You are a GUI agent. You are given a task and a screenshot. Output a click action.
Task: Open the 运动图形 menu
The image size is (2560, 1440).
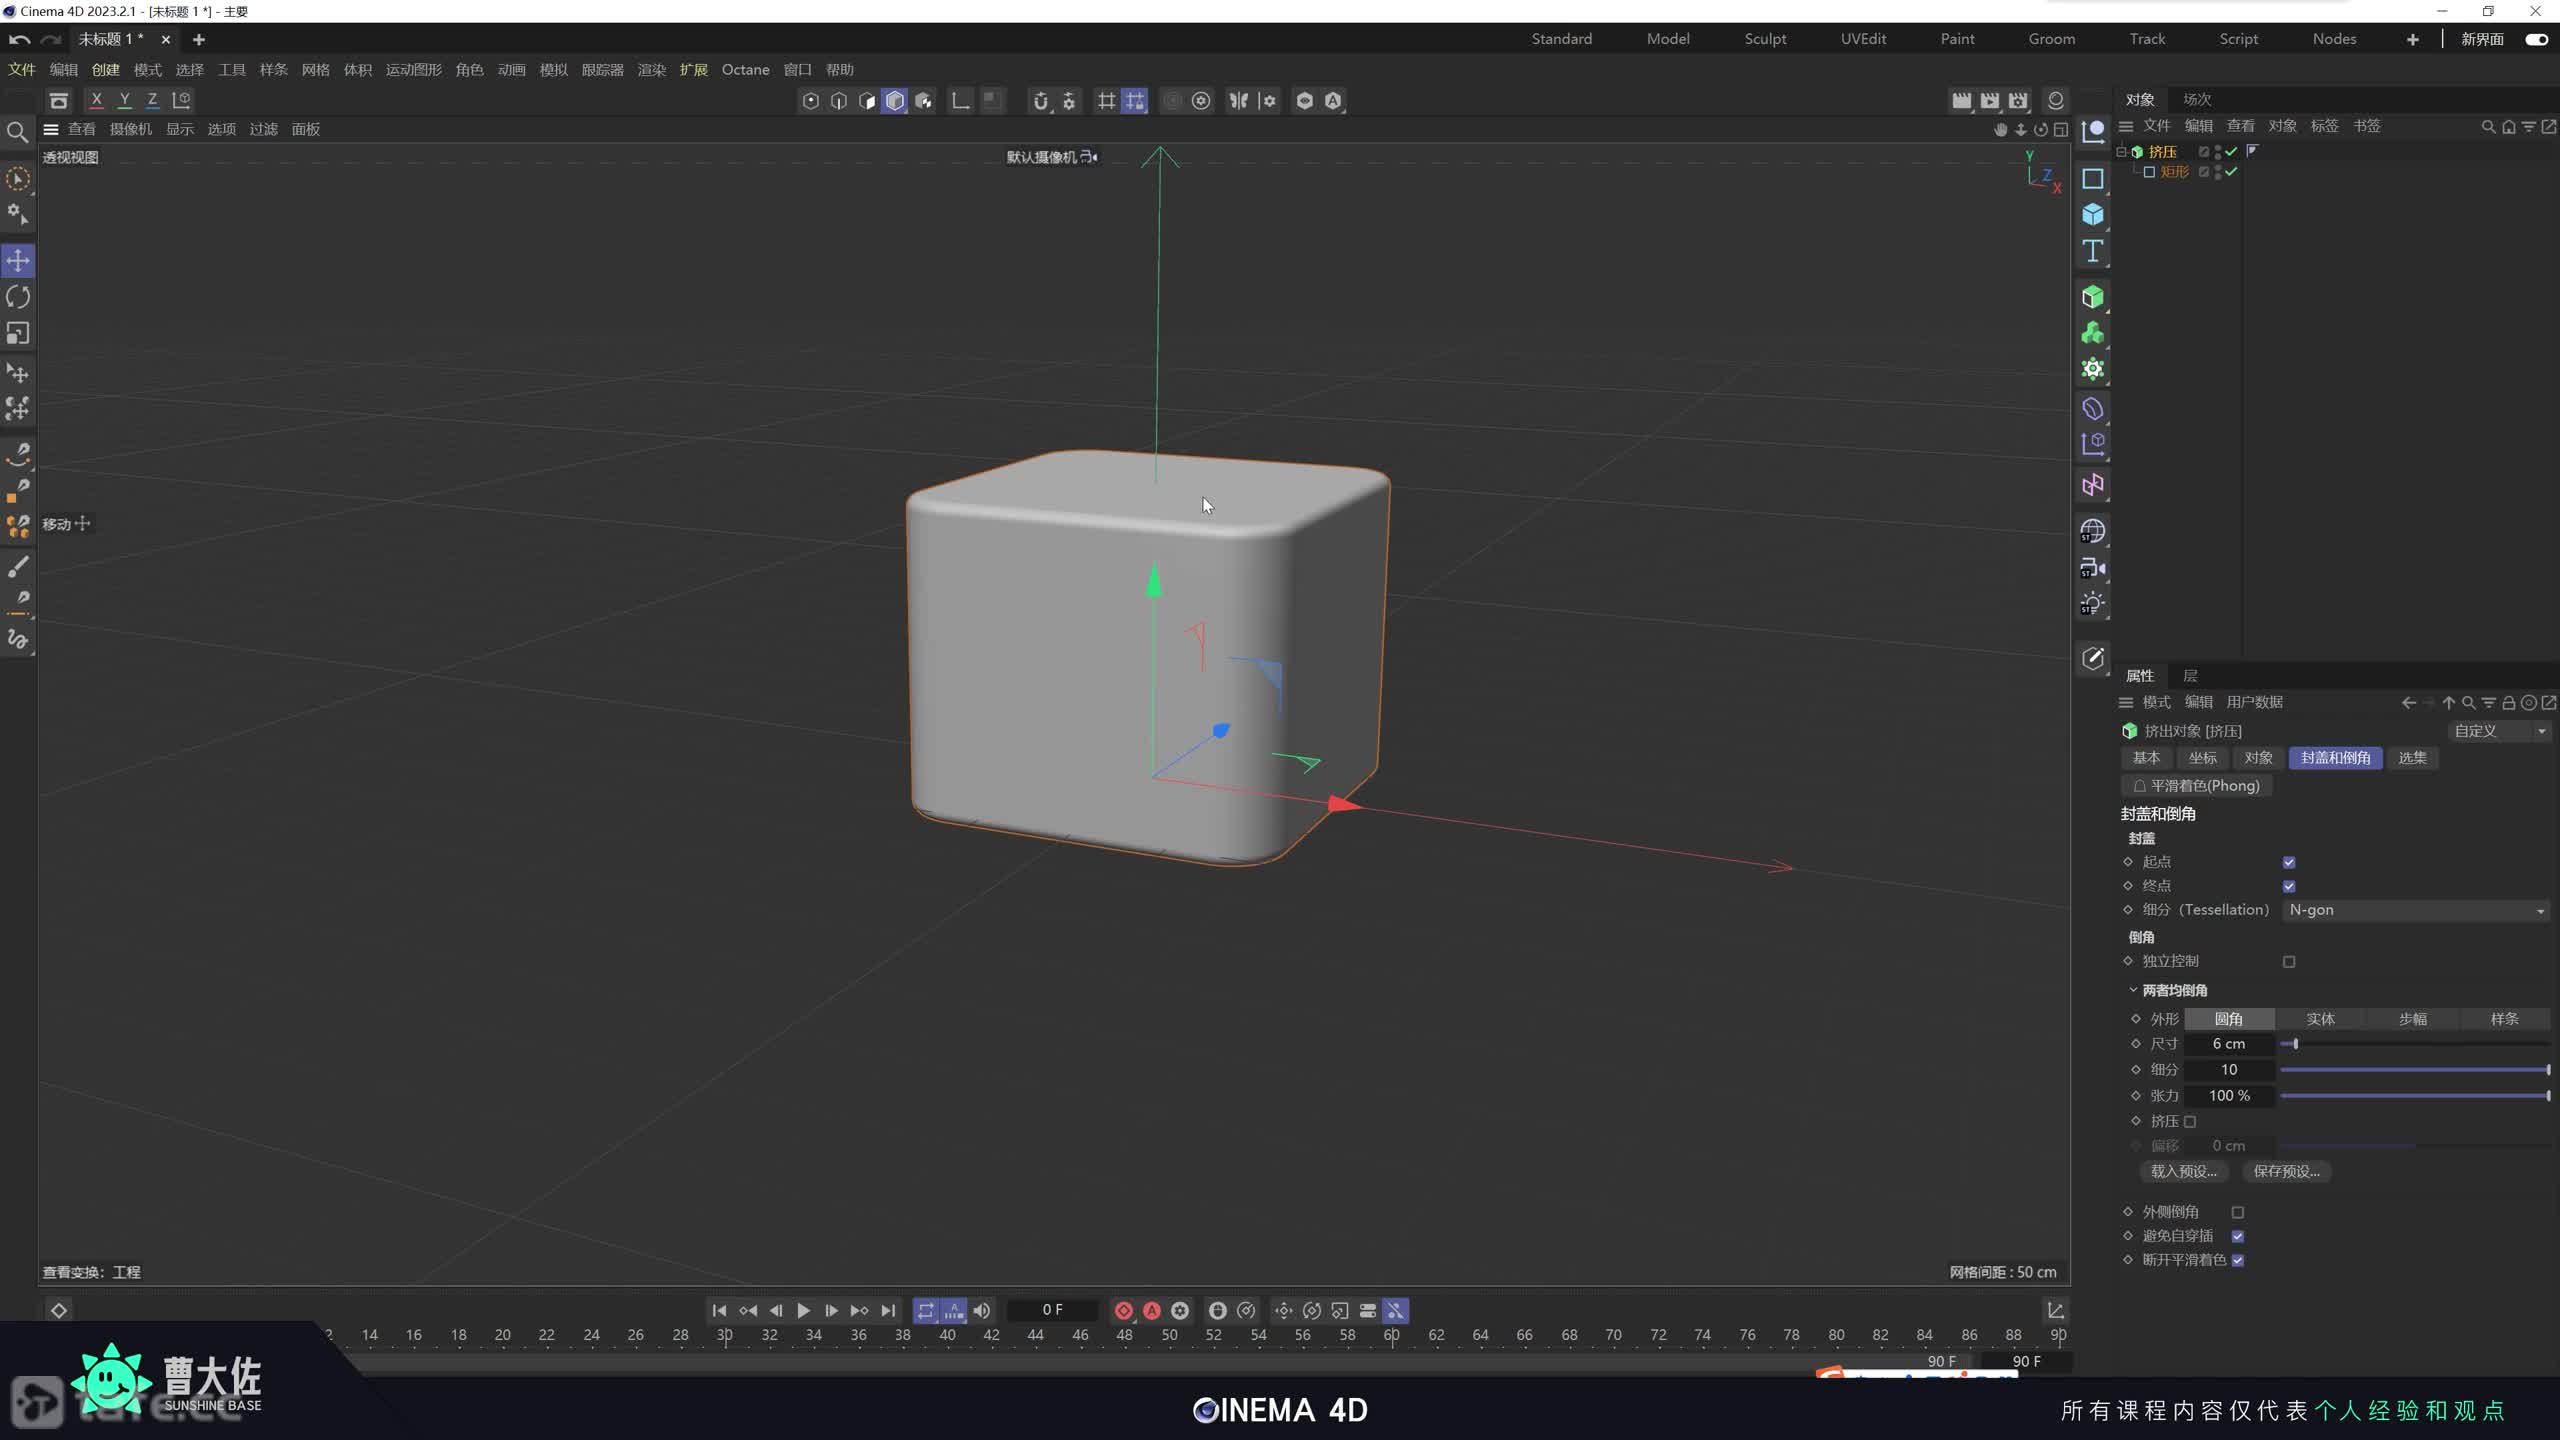413,70
